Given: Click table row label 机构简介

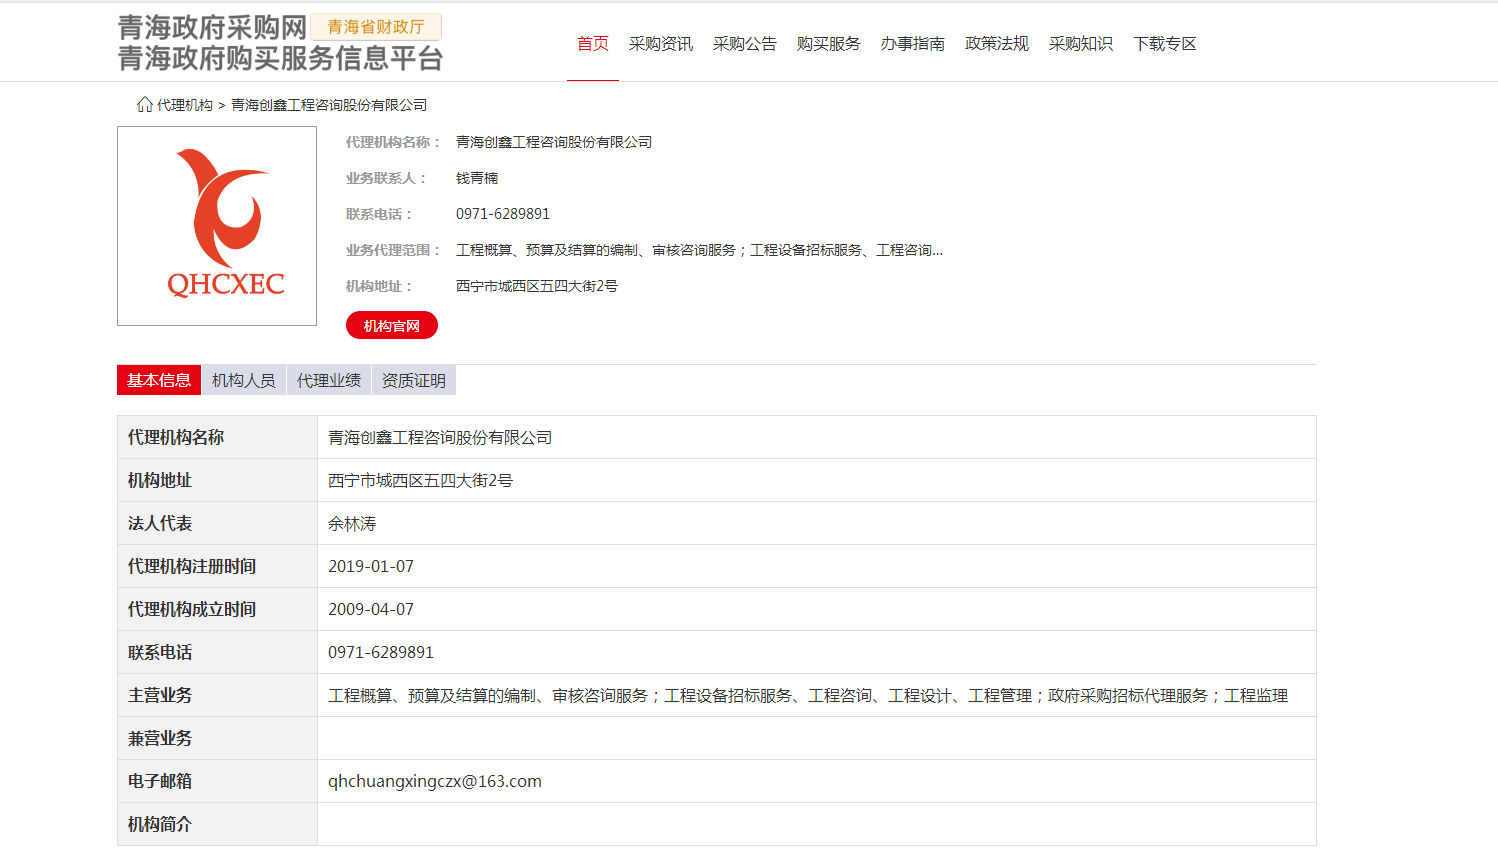Looking at the screenshot, I should 160,825.
